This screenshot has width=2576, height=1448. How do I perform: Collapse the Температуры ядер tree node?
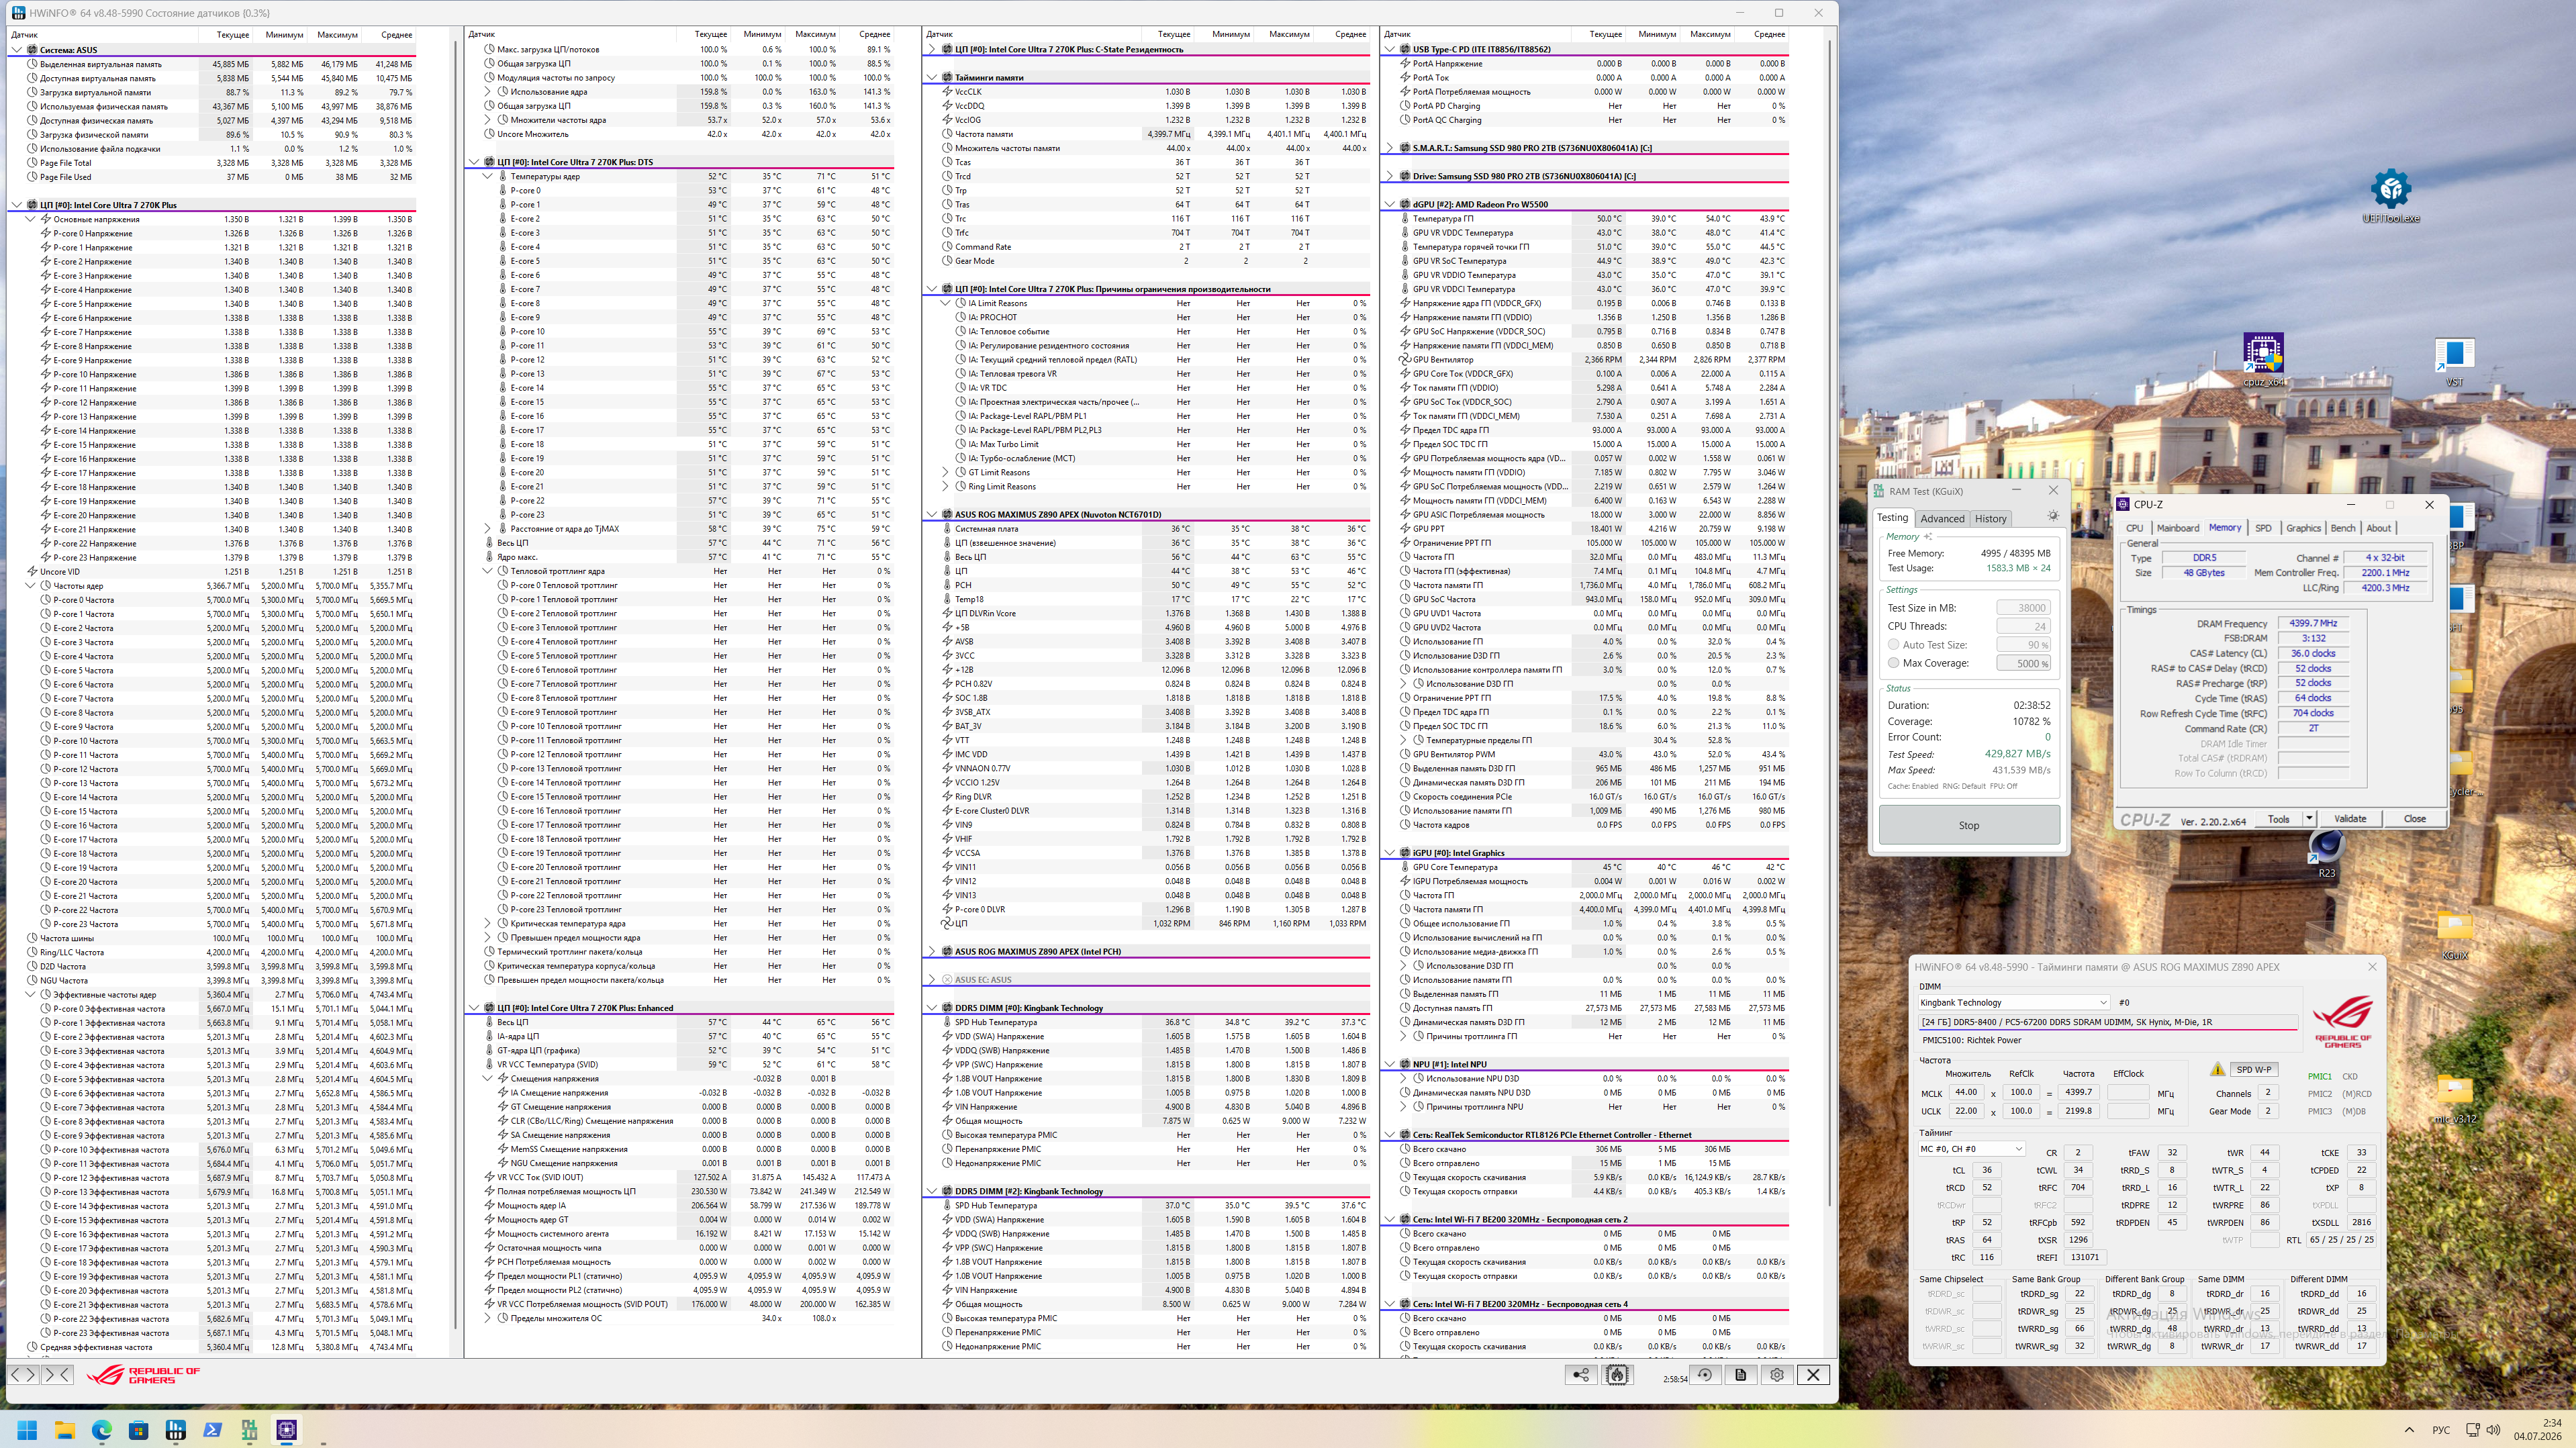click(488, 177)
